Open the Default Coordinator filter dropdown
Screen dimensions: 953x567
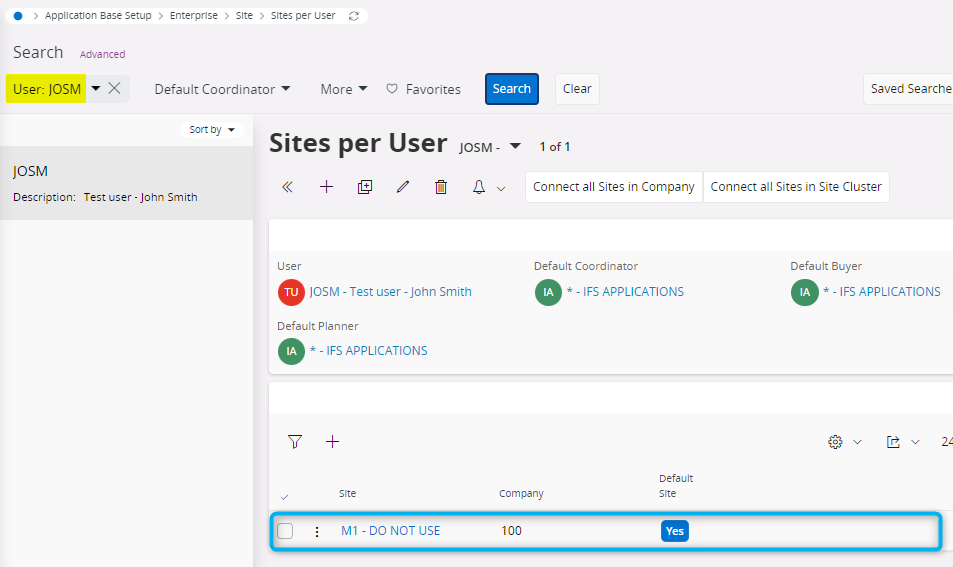(x=222, y=89)
